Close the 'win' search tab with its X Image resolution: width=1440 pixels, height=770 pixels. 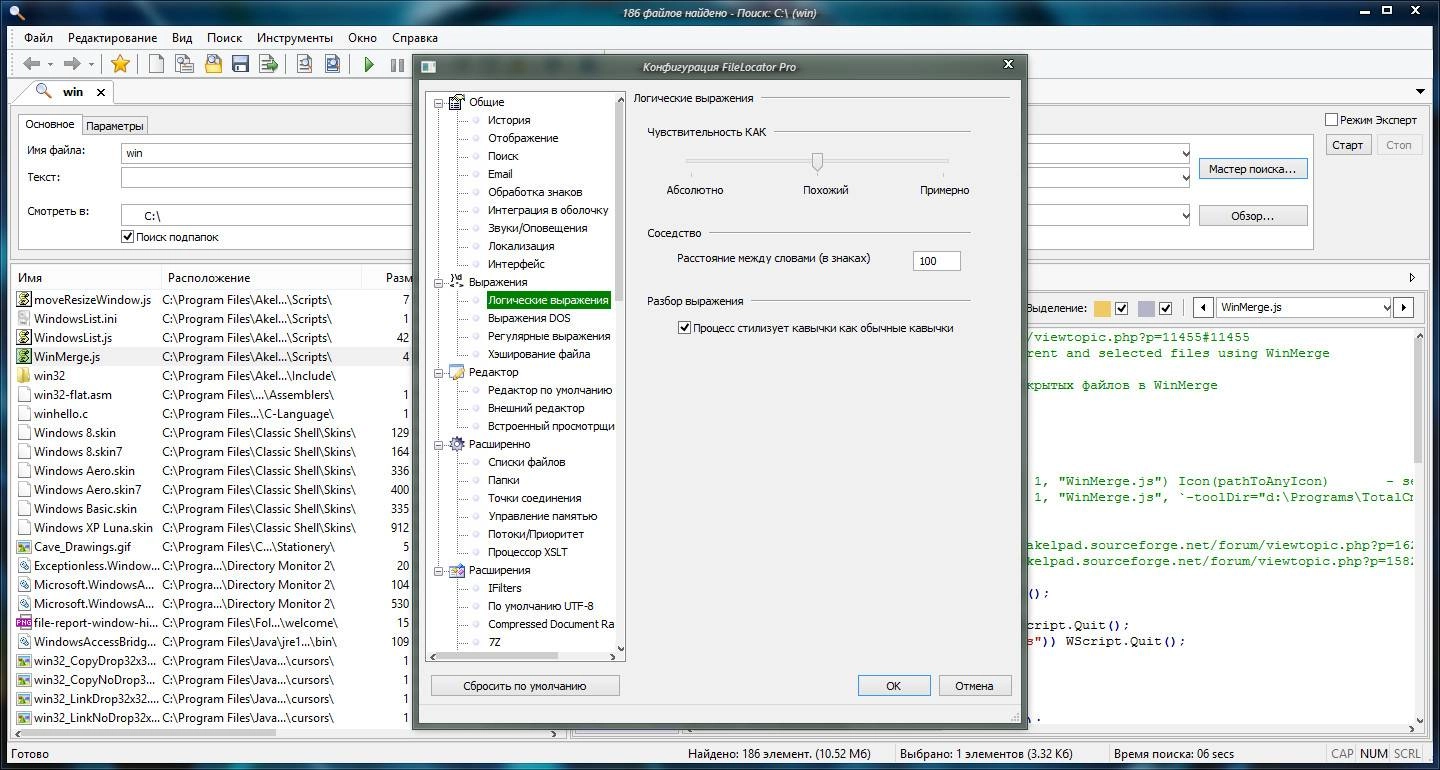tap(100, 92)
